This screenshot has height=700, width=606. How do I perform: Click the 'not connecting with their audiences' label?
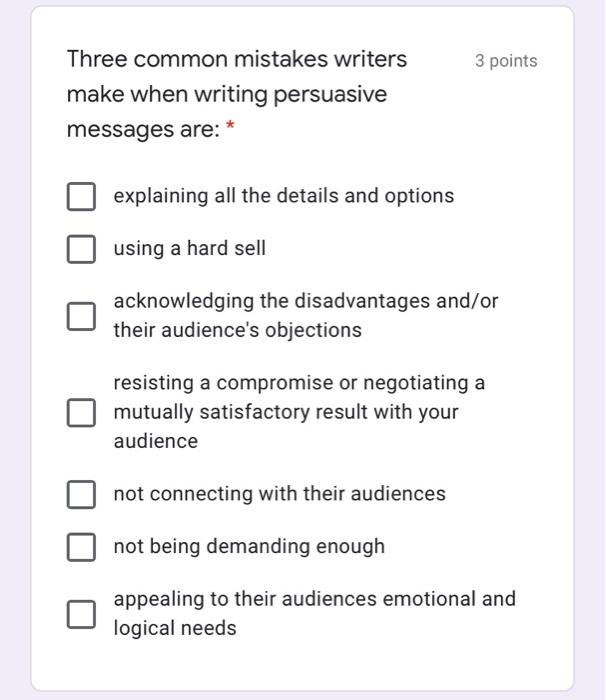pyautogui.click(x=280, y=494)
